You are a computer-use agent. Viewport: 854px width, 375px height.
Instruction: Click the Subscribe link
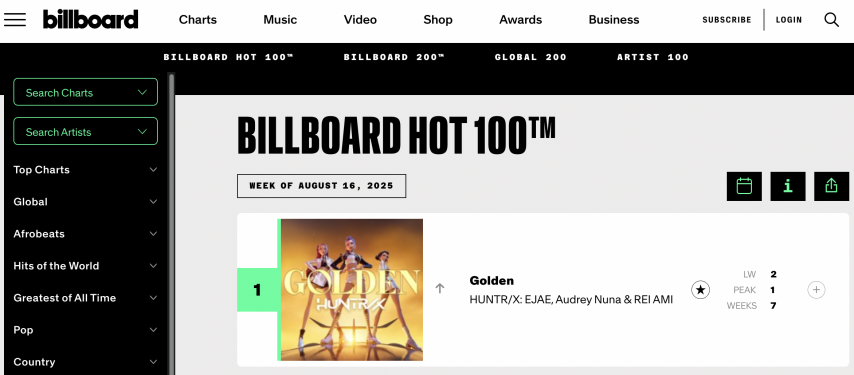click(x=727, y=20)
